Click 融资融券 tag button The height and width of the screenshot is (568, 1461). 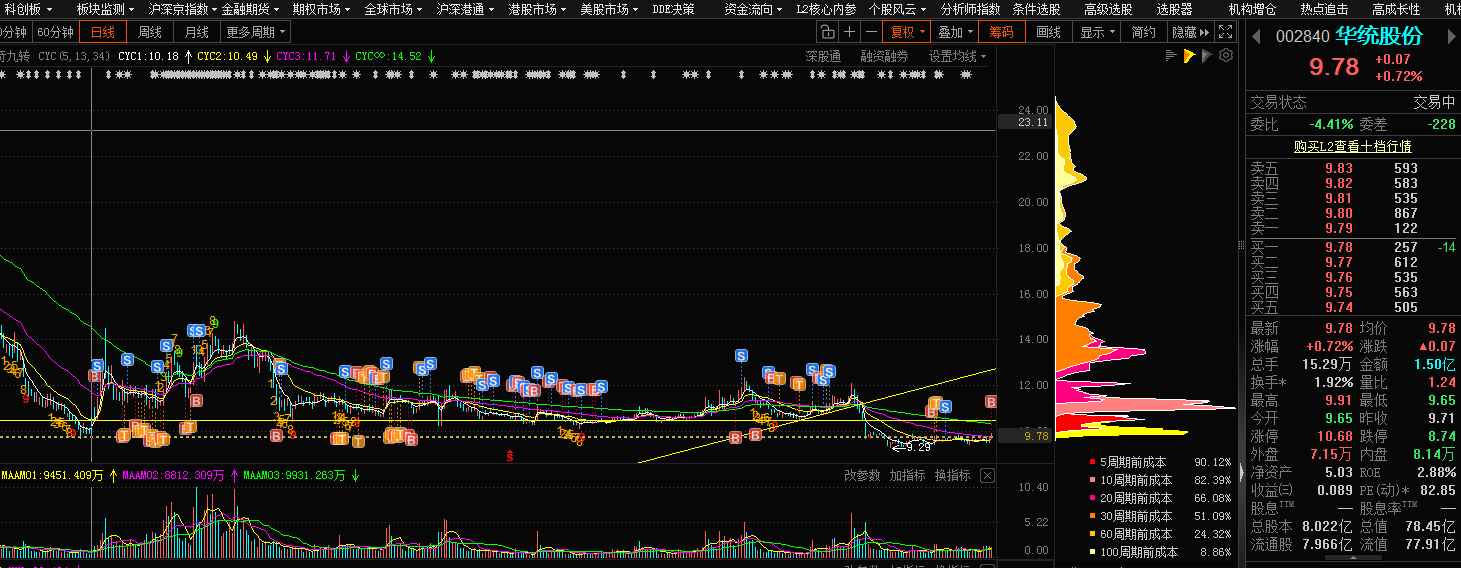[884, 56]
